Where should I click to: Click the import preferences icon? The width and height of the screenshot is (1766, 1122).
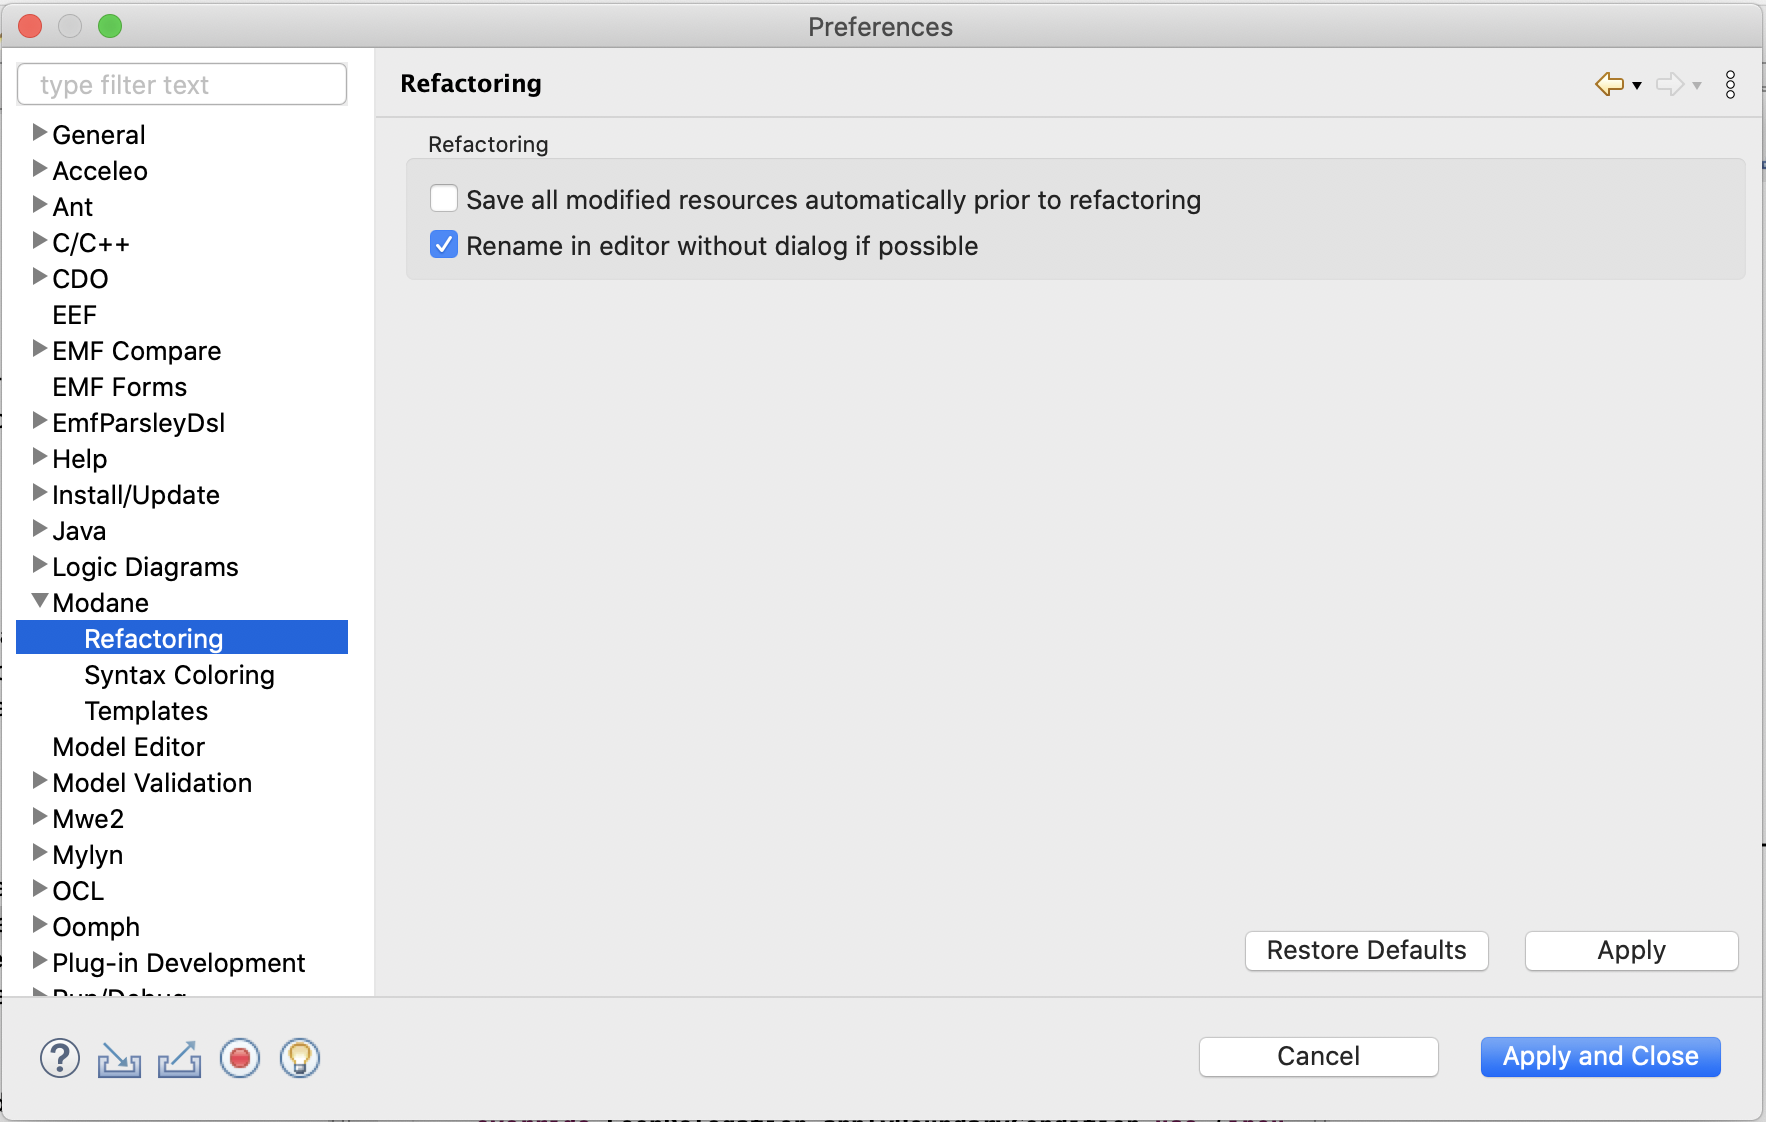(119, 1059)
